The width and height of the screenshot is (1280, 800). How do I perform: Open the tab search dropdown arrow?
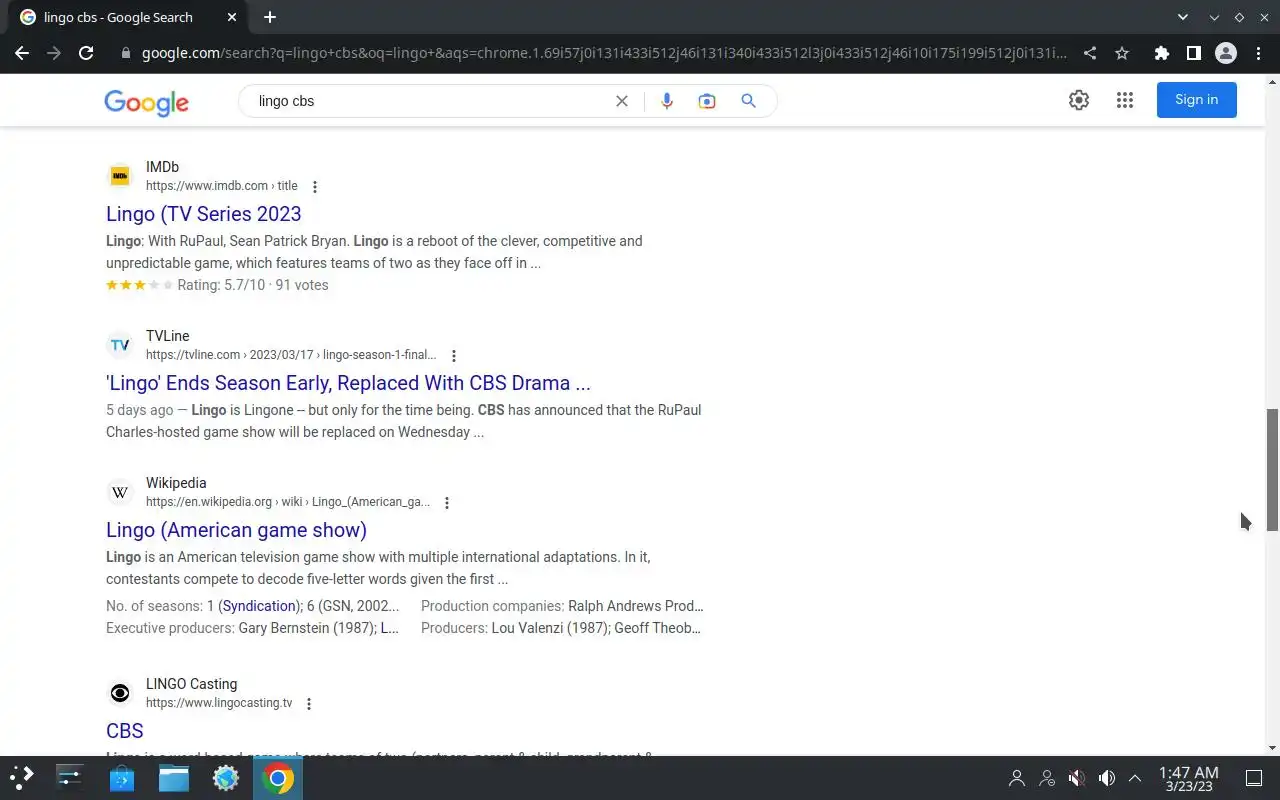click(1183, 17)
